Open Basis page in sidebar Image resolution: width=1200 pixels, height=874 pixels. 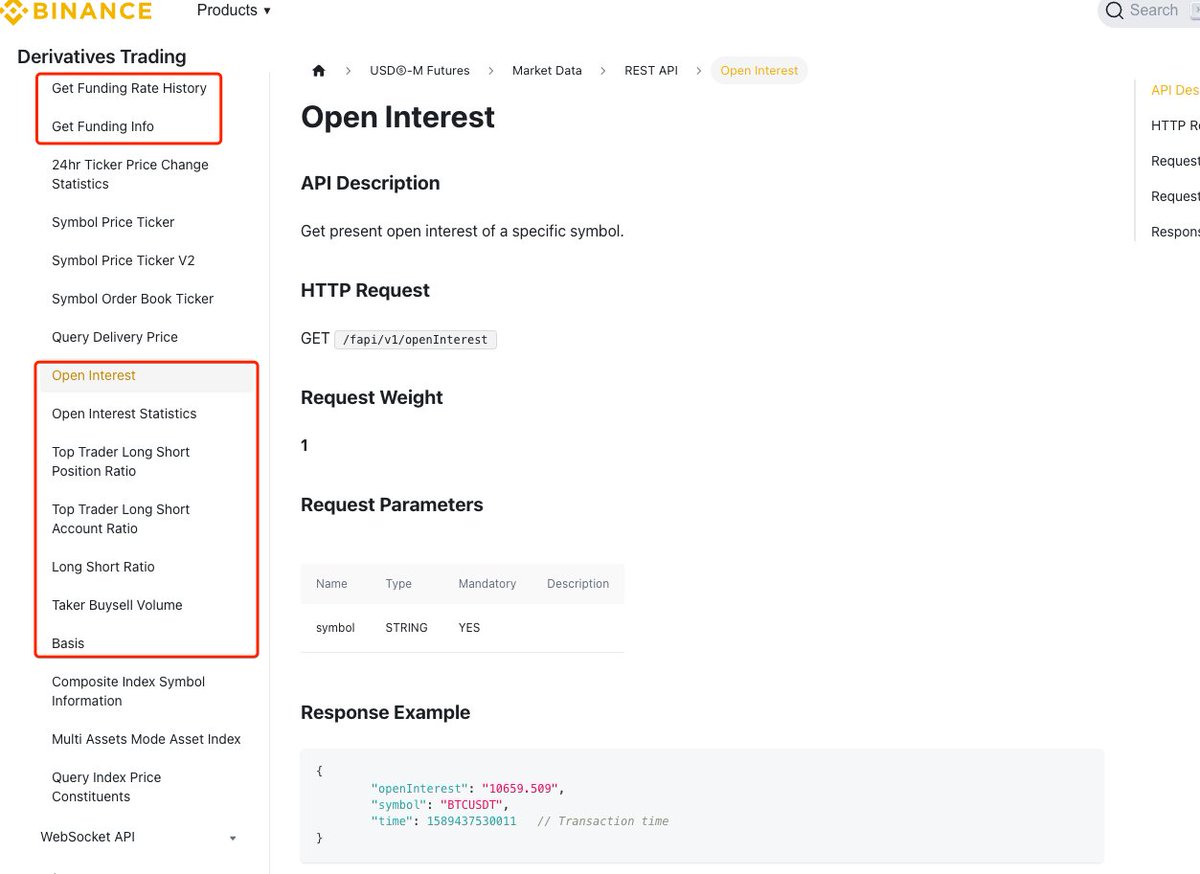click(68, 643)
